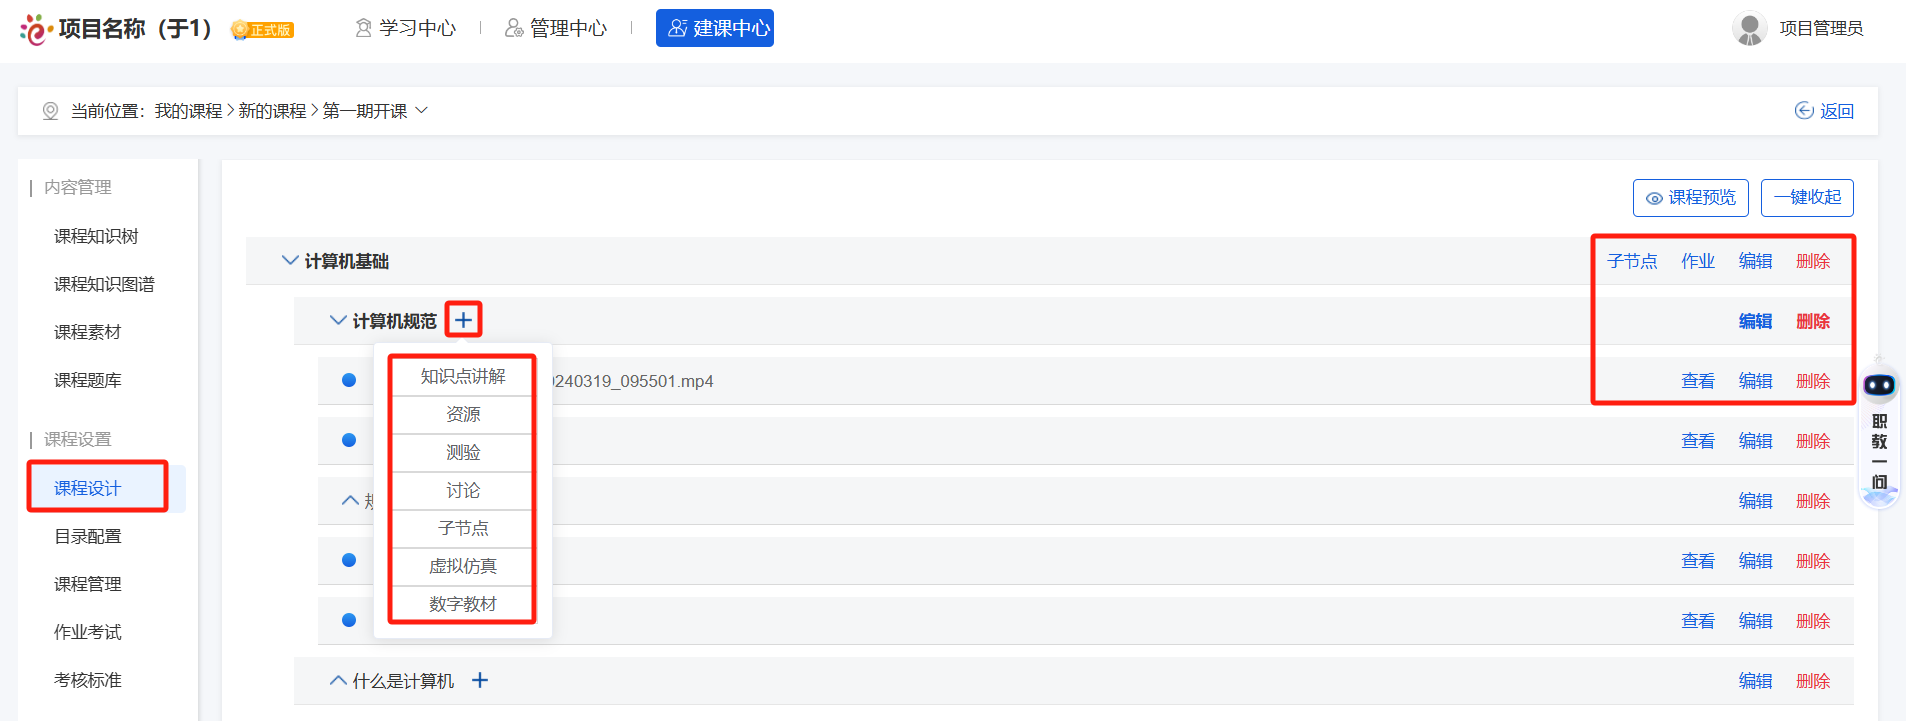Click the 返回 back arrow icon

point(1804,110)
